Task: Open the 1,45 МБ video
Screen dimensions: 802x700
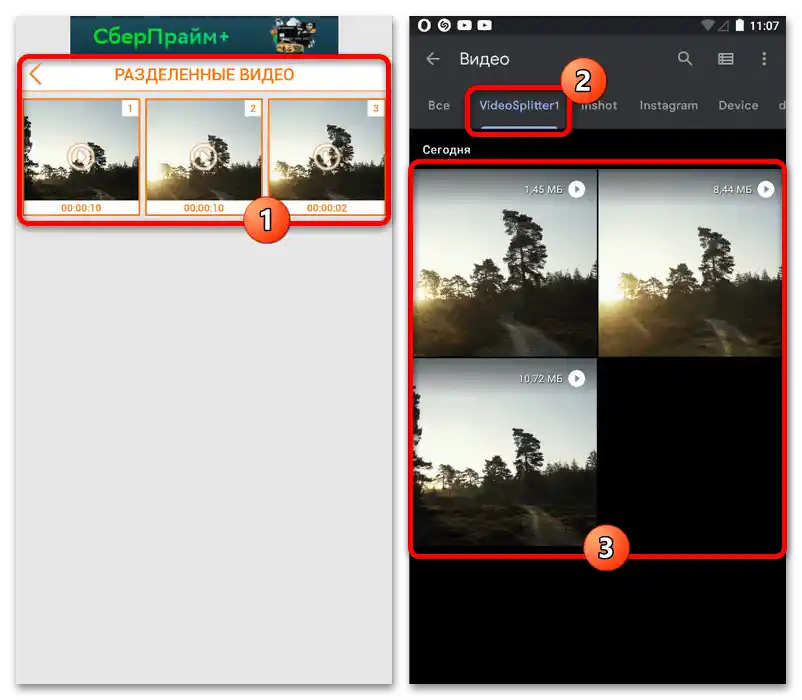Action: tap(505, 263)
